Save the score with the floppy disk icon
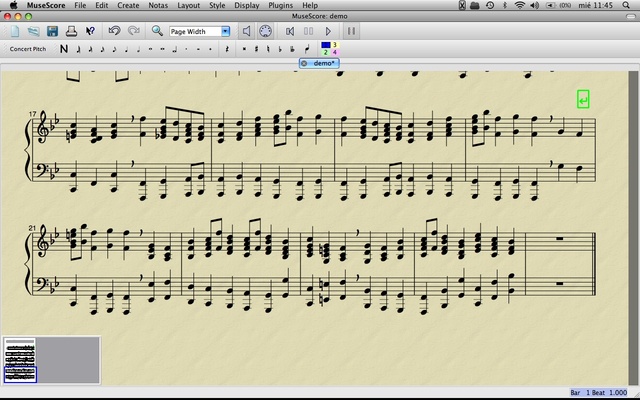640x400 pixels. click(52, 31)
